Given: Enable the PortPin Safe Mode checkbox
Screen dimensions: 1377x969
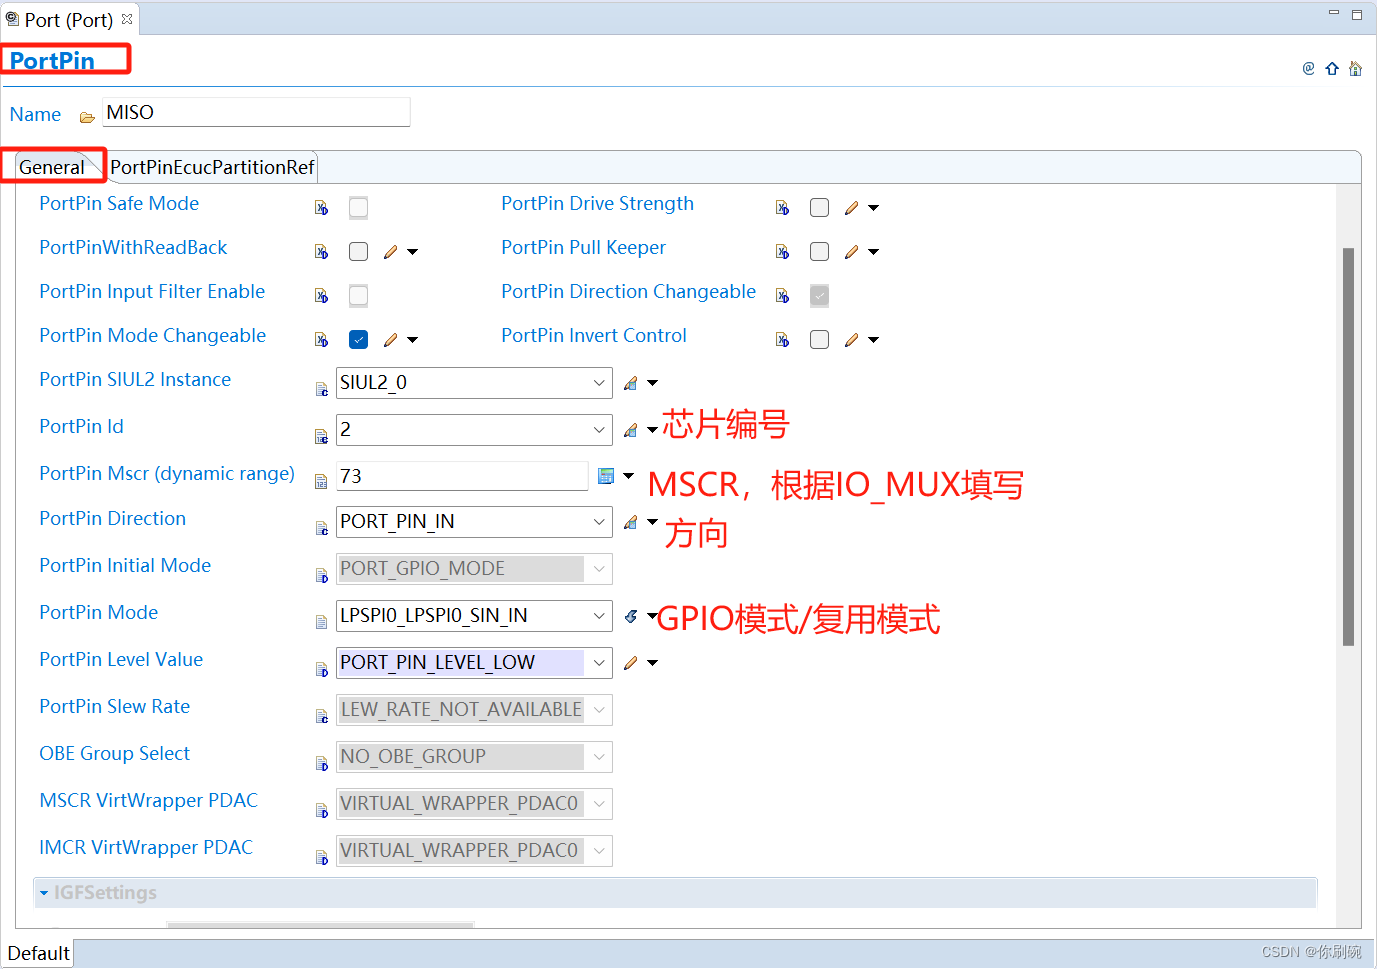Looking at the screenshot, I should (x=358, y=207).
